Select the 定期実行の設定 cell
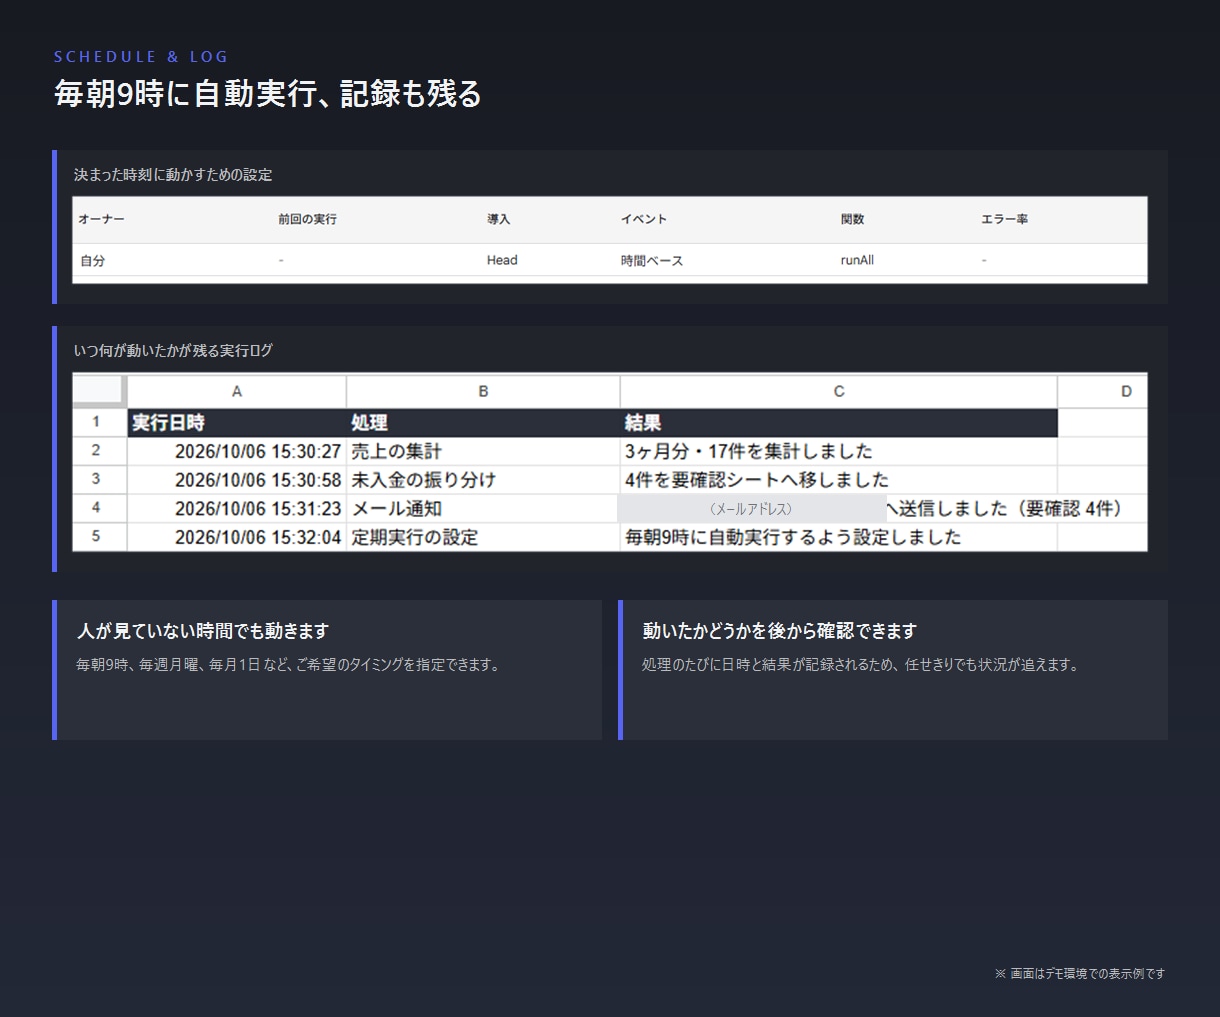This screenshot has height=1017, width=1220. [483, 537]
